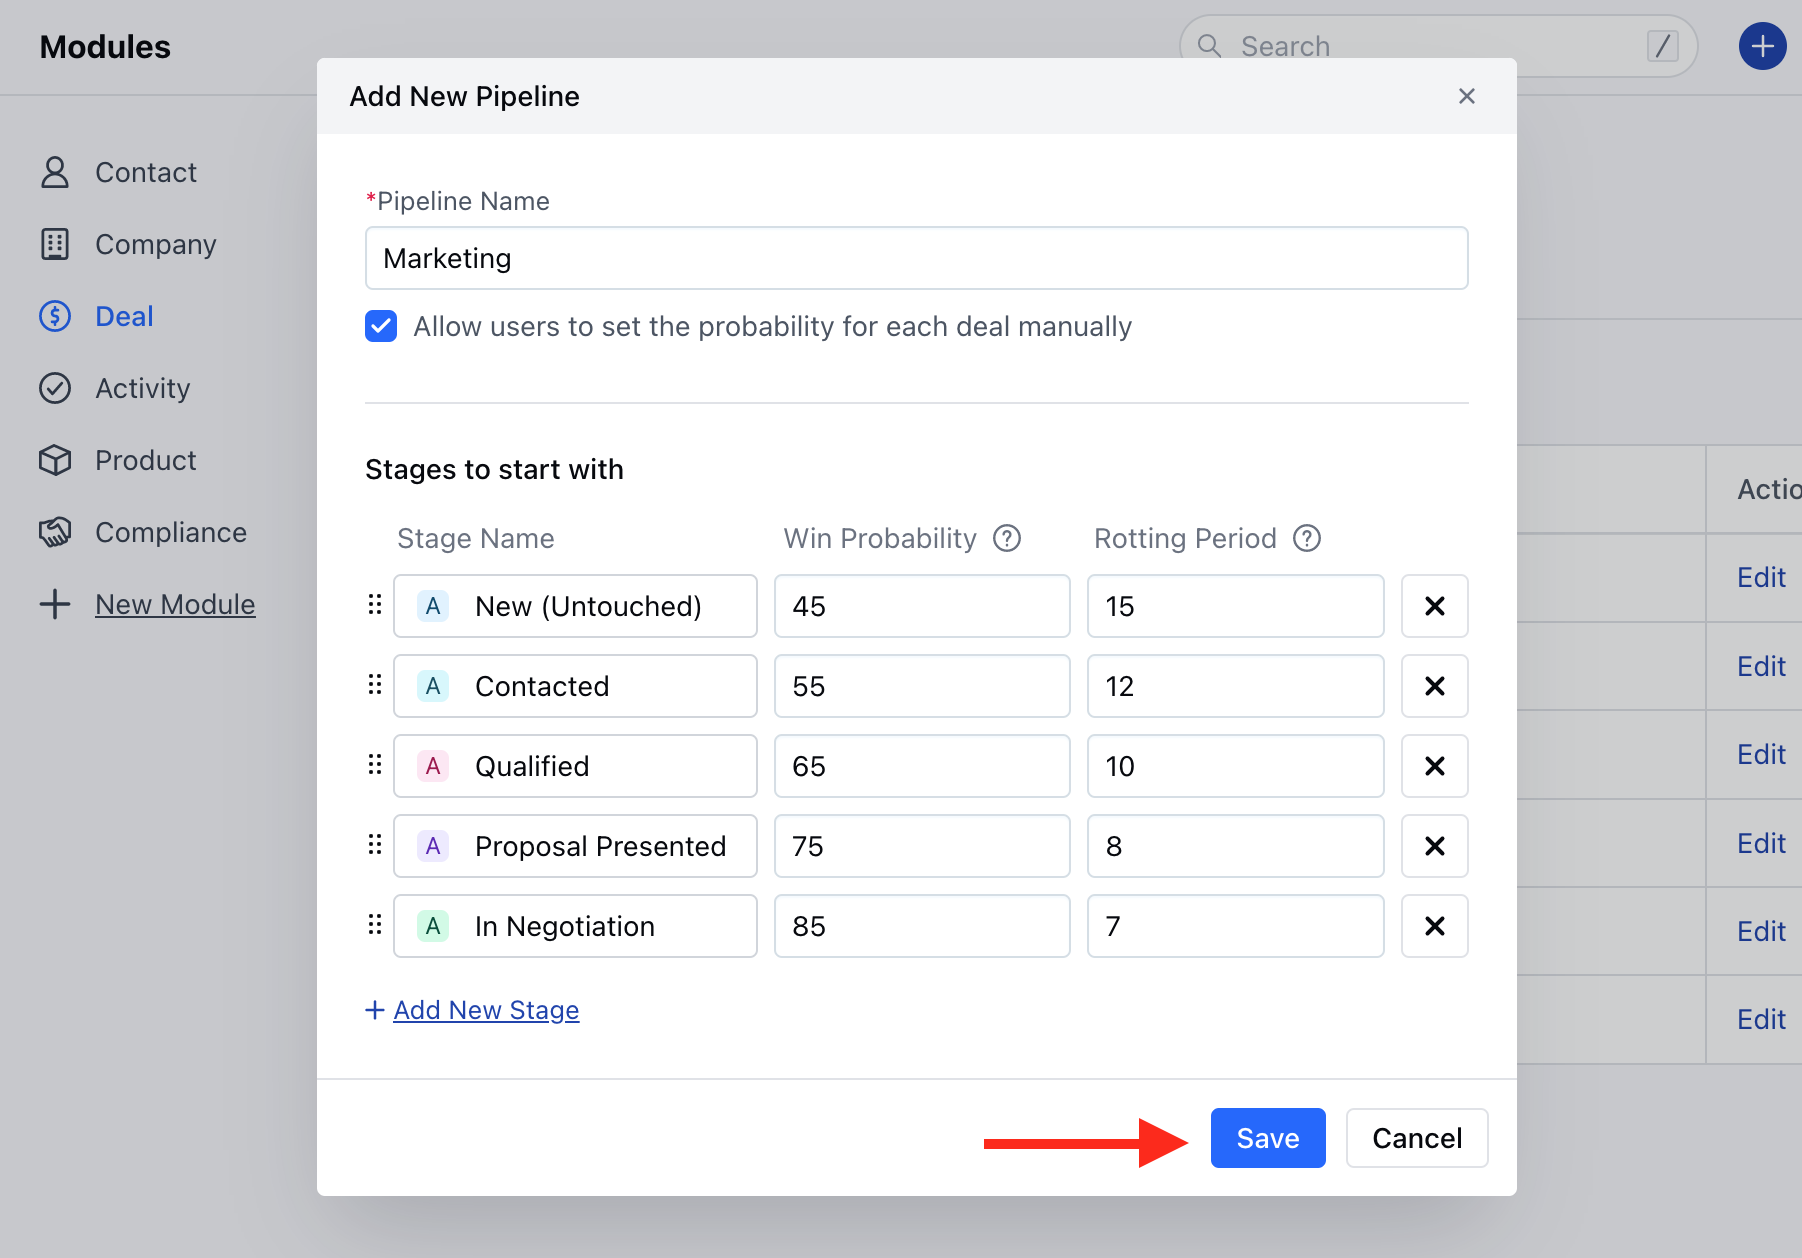The width and height of the screenshot is (1802, 1258).
Task: Open In Negotiation stage color swatch
Action: (433, 926)
